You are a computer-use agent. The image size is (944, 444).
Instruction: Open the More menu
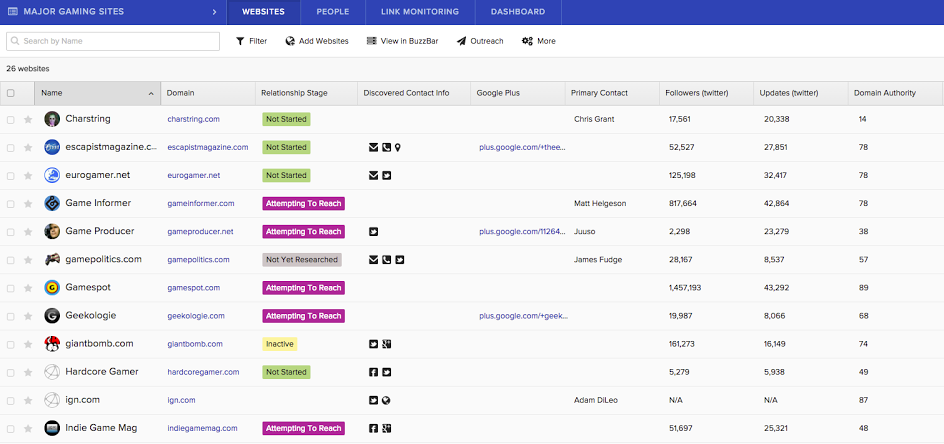pyautogui.click(x=539, y=41)
